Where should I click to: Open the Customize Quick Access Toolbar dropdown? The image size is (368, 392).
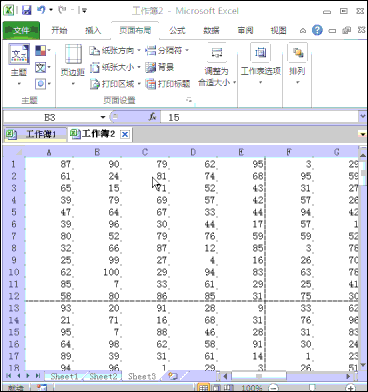tap(83, 11)
